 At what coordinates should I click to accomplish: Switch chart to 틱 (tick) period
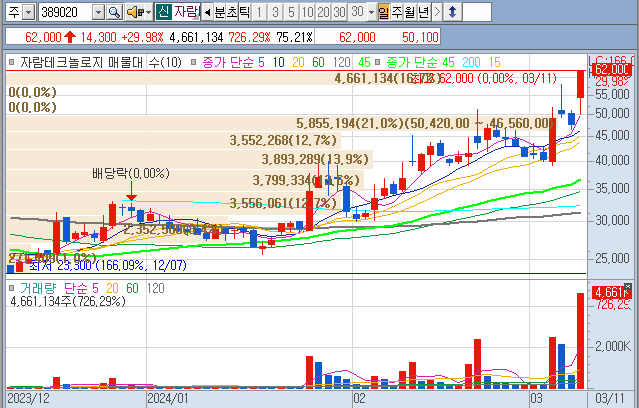click(x=244, y=12)
